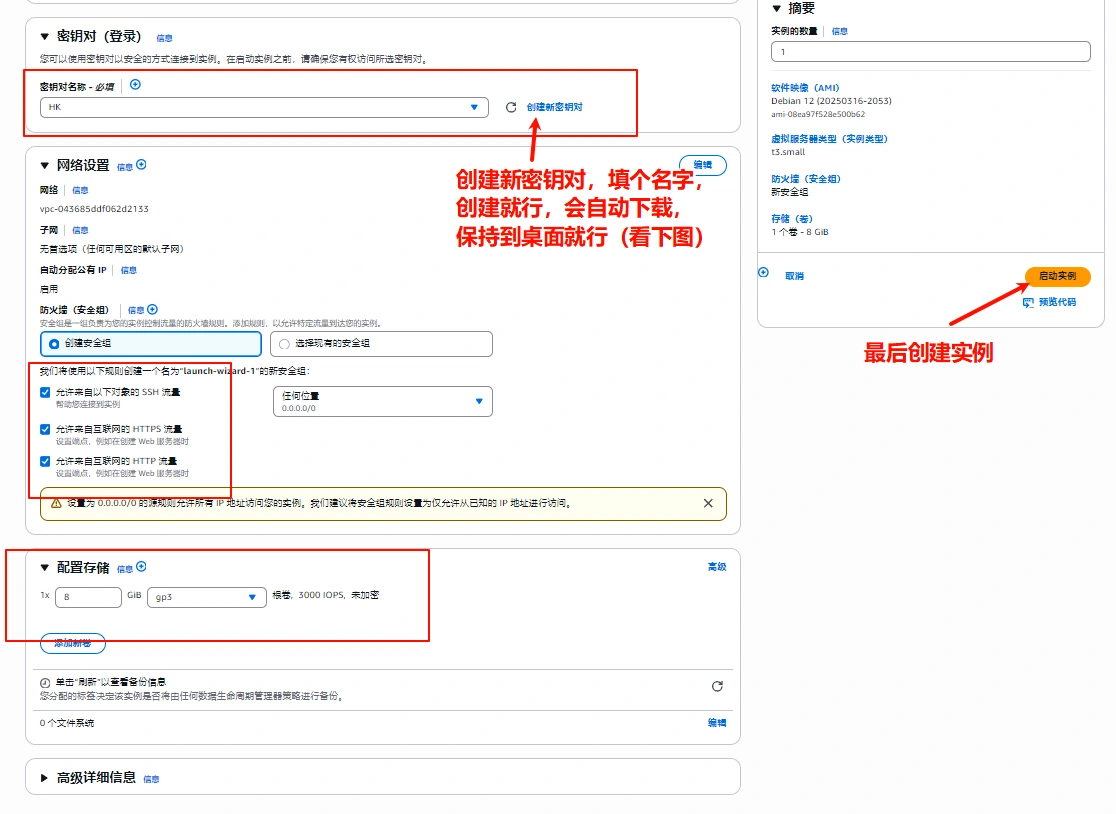Uncheck allow HTTPS traffic from internet
Viewport: 1116px width, 814px height.
tap(45, 429)
